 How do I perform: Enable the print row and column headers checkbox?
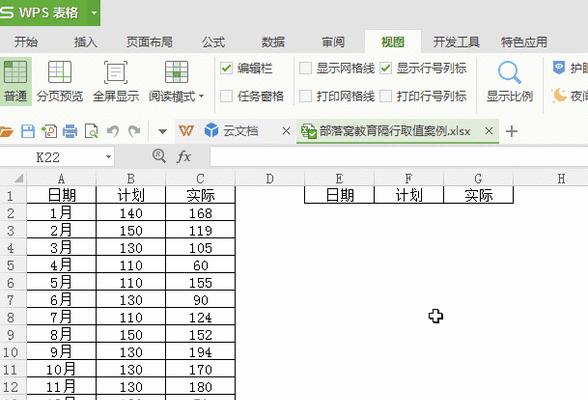coord(386,96)
